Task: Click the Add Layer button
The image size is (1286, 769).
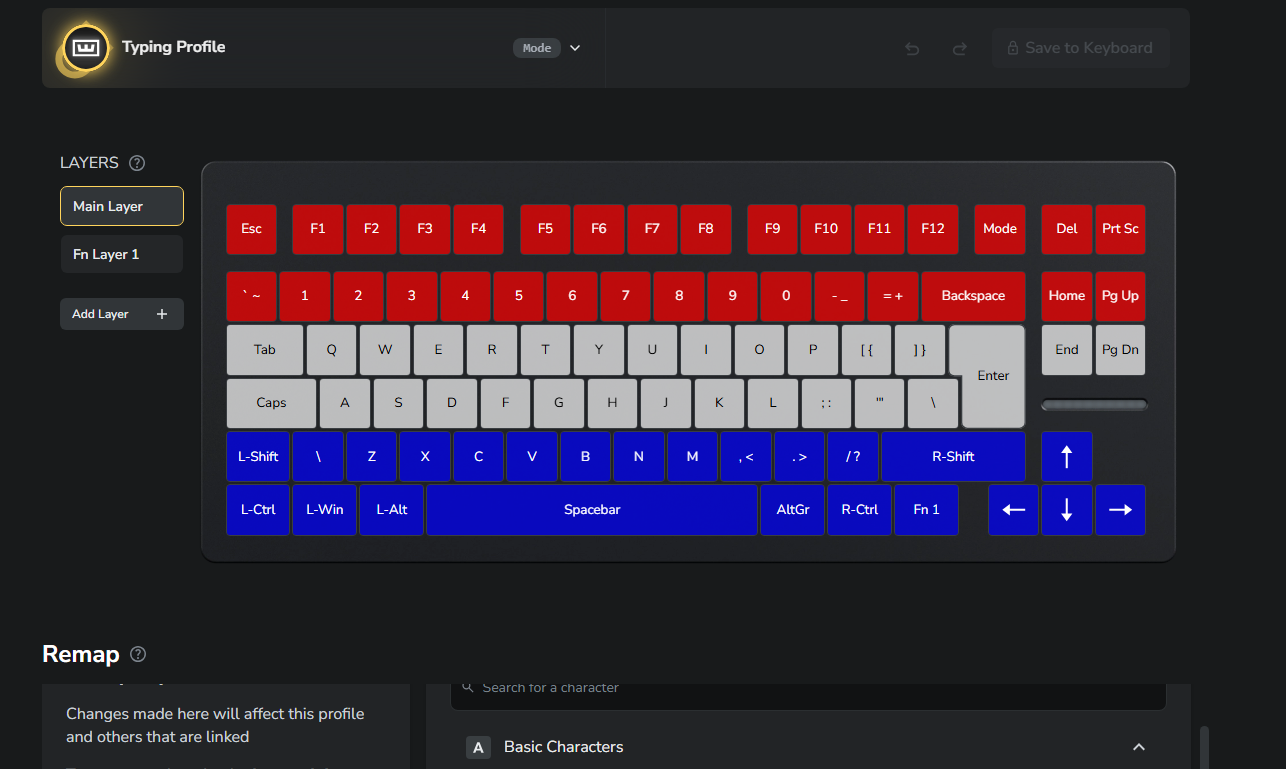Action: click(122, 314)
